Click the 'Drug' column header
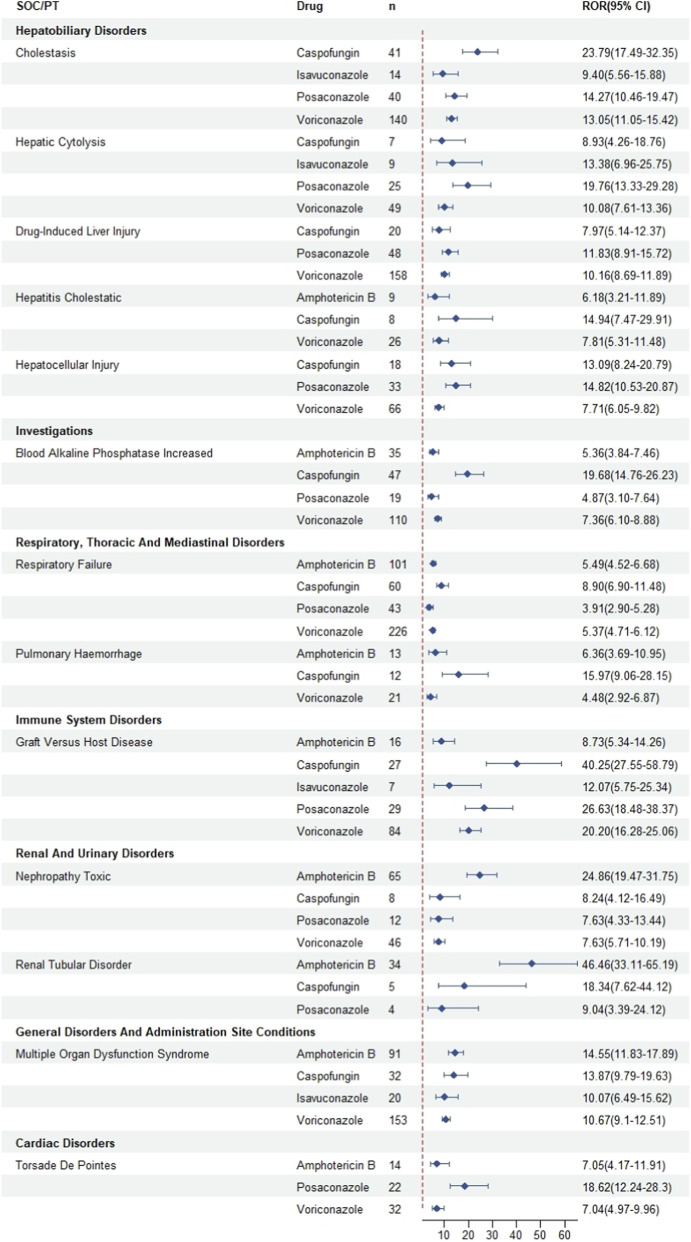Screen dimensions: 691x1242 coord(309,8)
